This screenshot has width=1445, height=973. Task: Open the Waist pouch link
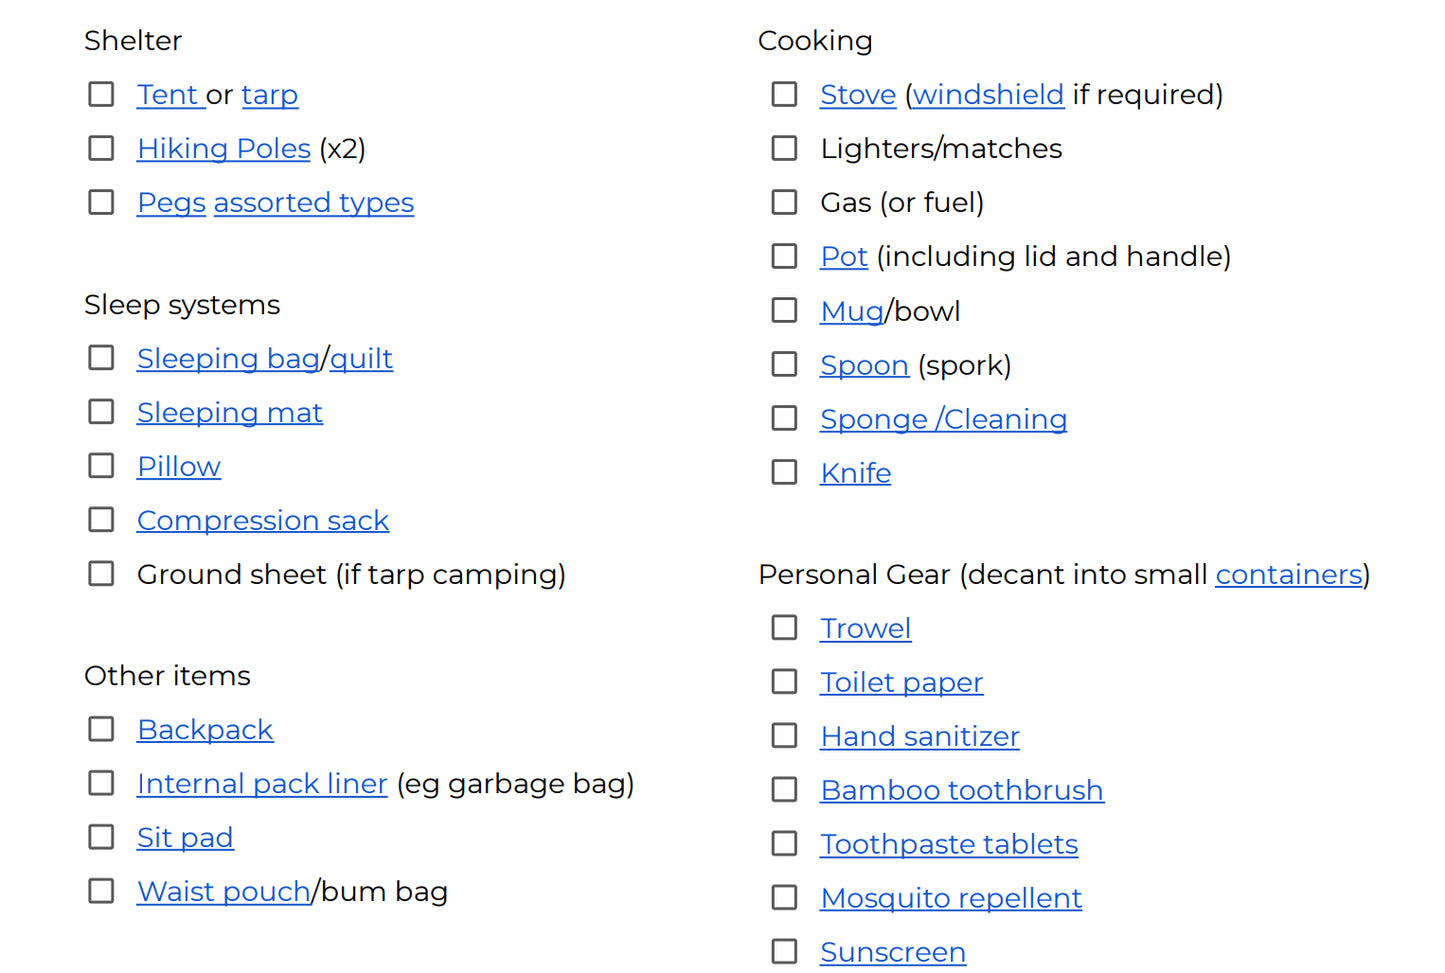pyautogui.click(x=223, y=891)
